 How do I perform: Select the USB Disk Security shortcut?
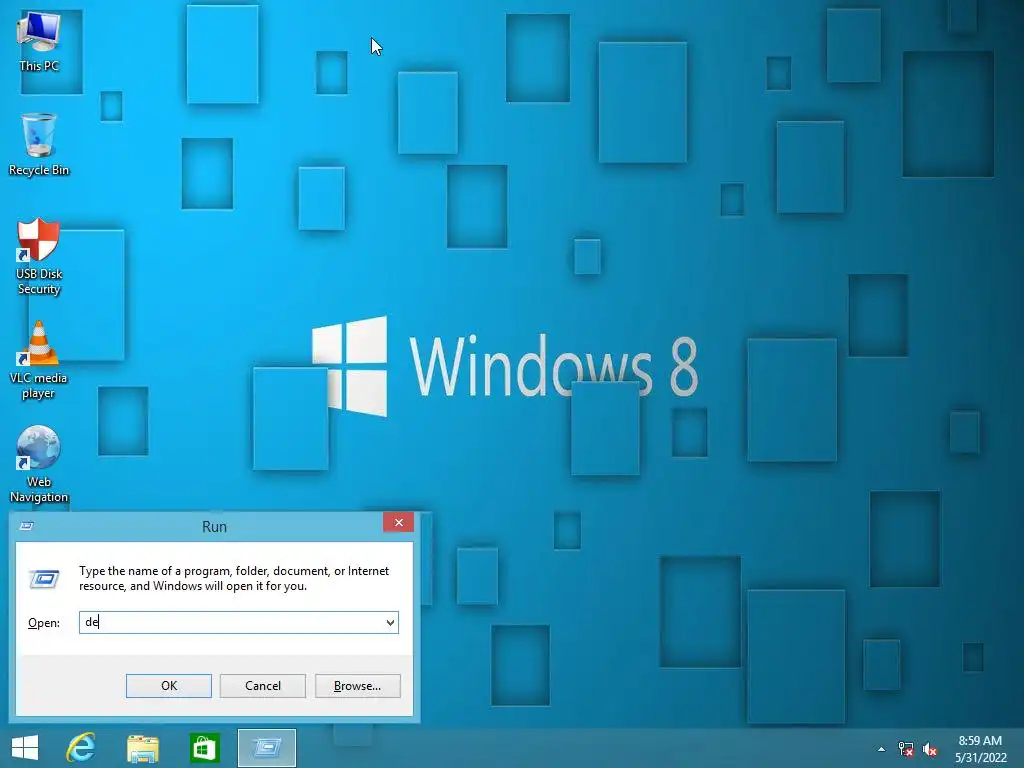(39, 257)
